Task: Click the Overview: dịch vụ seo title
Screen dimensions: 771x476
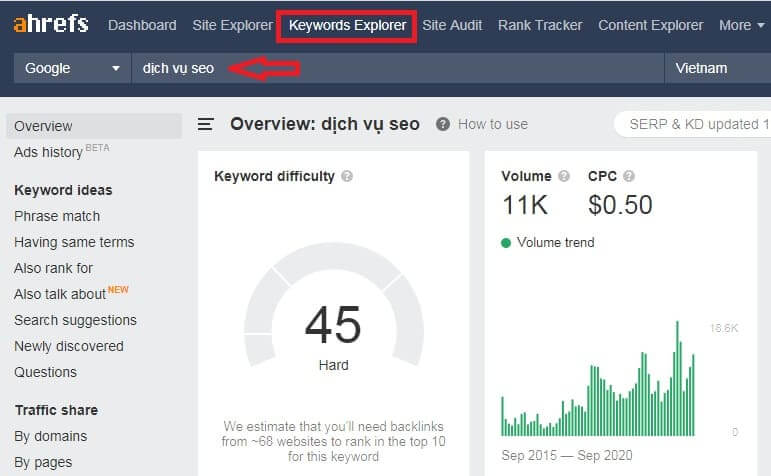Action: coord(325,124)
